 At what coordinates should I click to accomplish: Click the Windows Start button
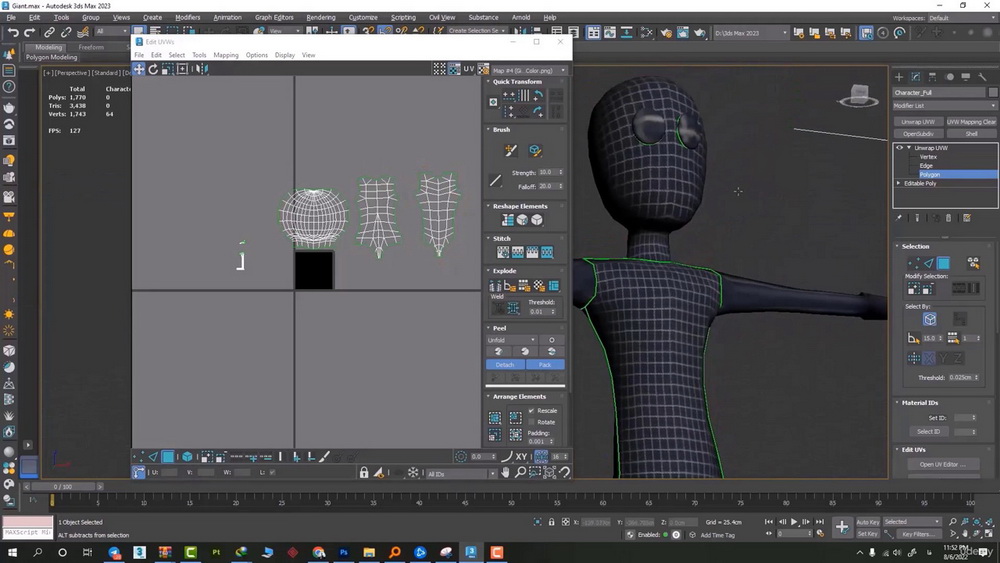(x=11, y=552)
